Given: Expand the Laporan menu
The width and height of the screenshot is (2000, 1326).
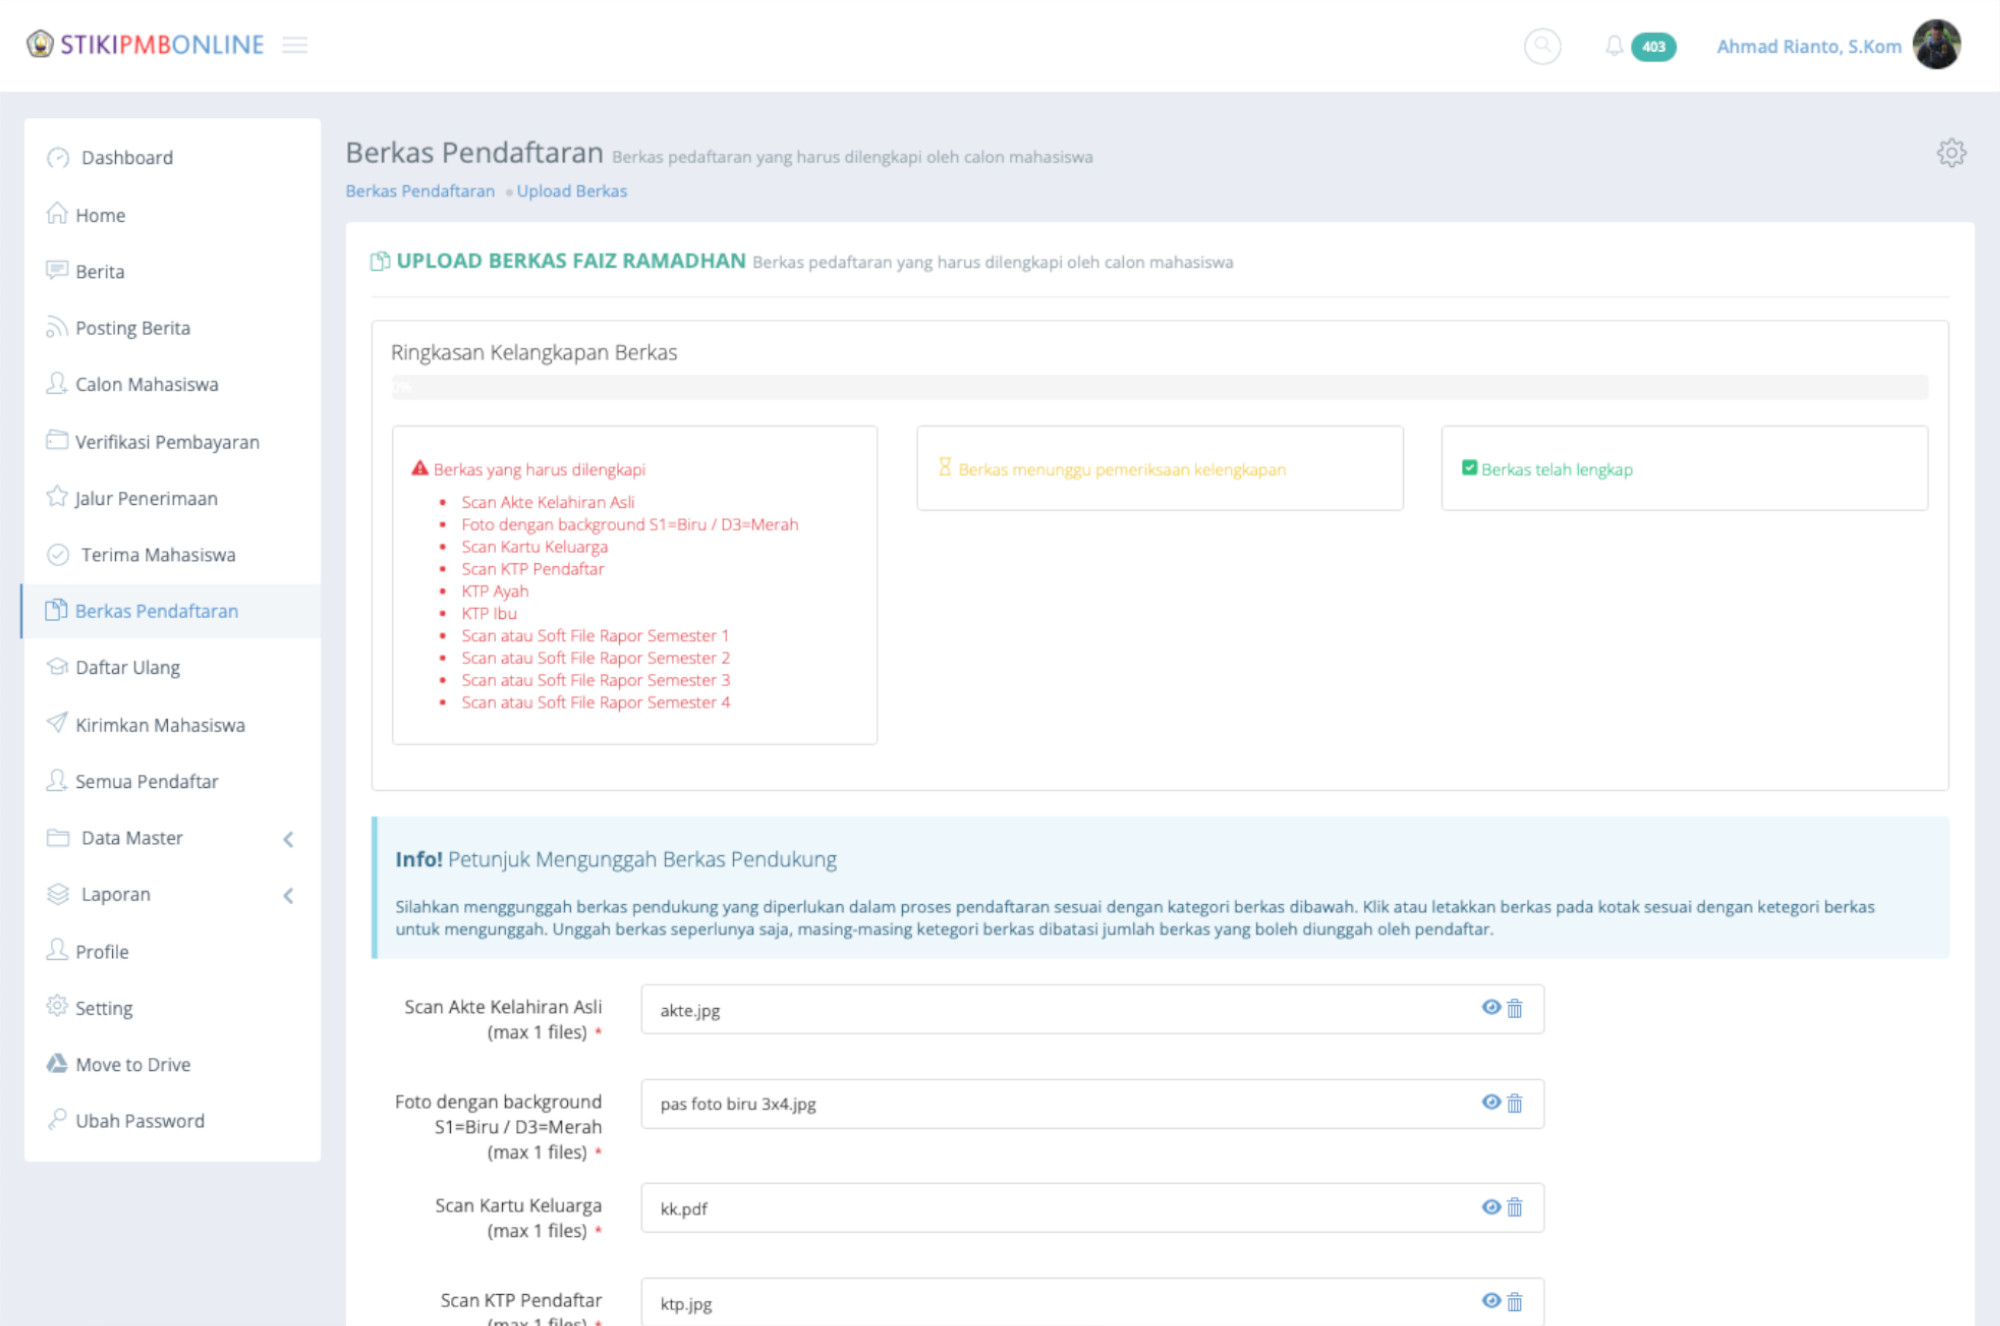Looking at the screenshot, I should pos(115,894).
